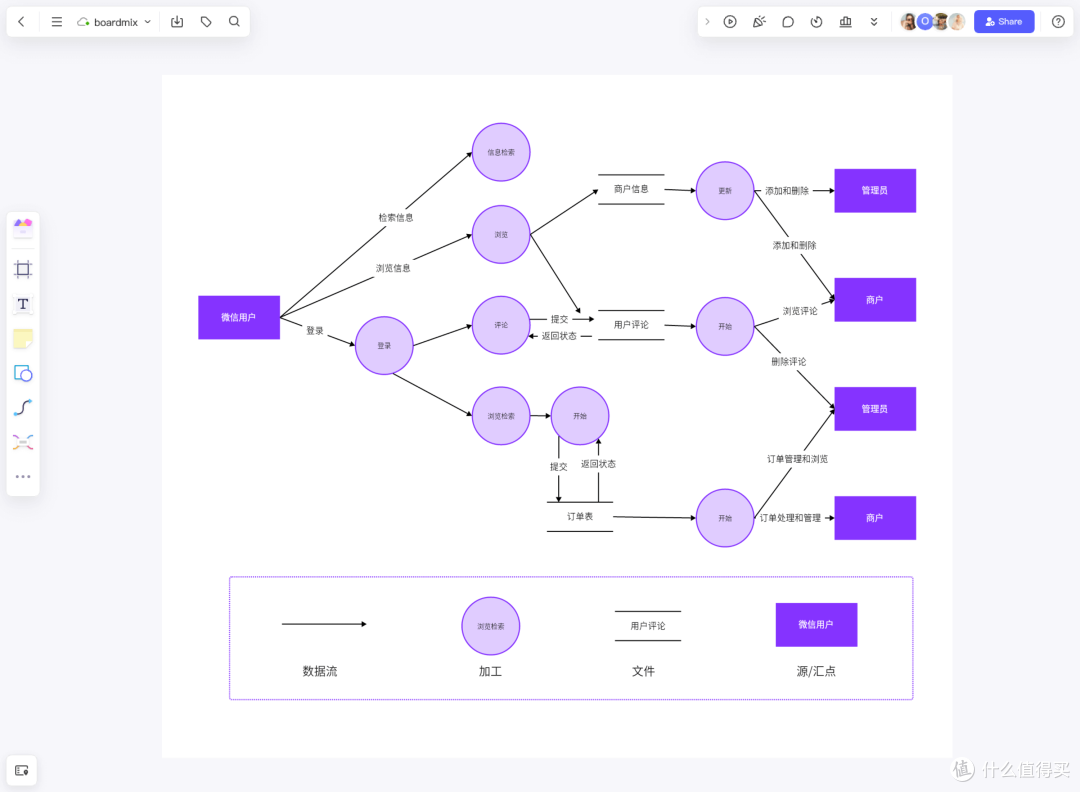Click the 浏览信息 flow label

393,268
